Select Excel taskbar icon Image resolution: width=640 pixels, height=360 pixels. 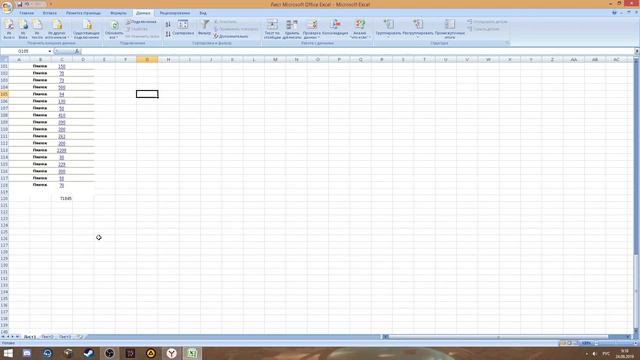[192, 353]
